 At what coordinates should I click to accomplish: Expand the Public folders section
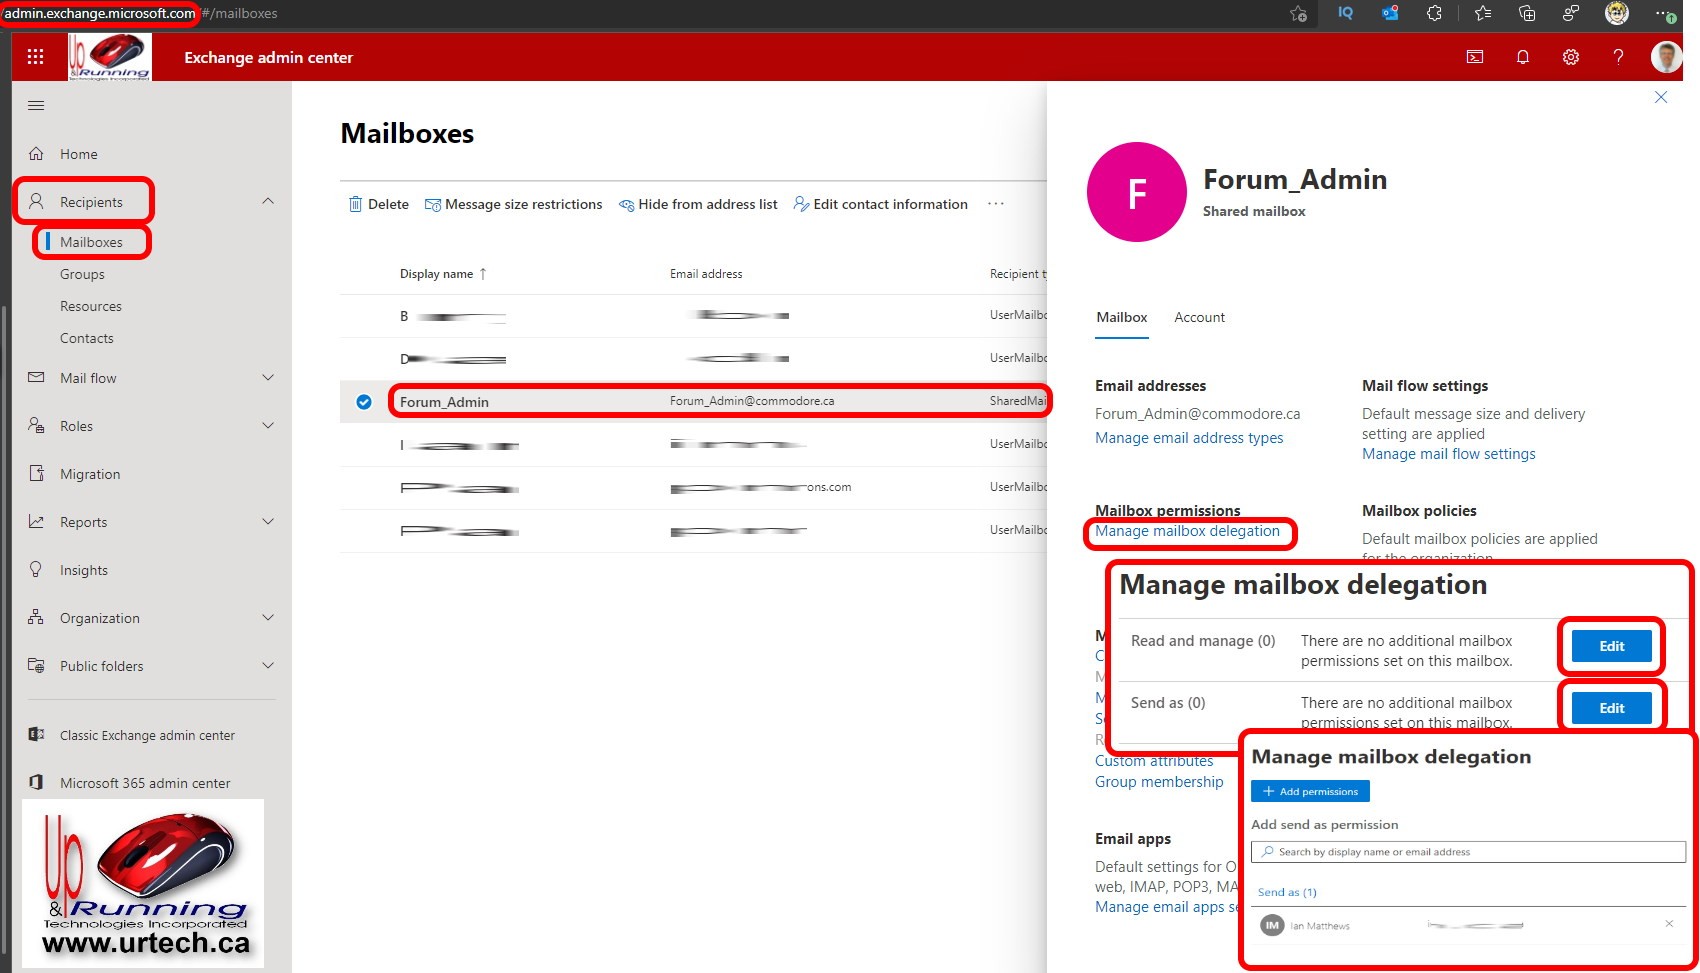[267, 665]
